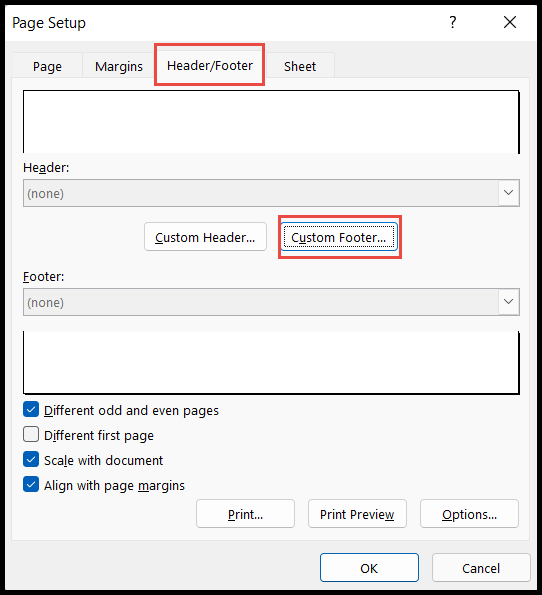
Task: Click the Print... button
Action: (245, 514)
